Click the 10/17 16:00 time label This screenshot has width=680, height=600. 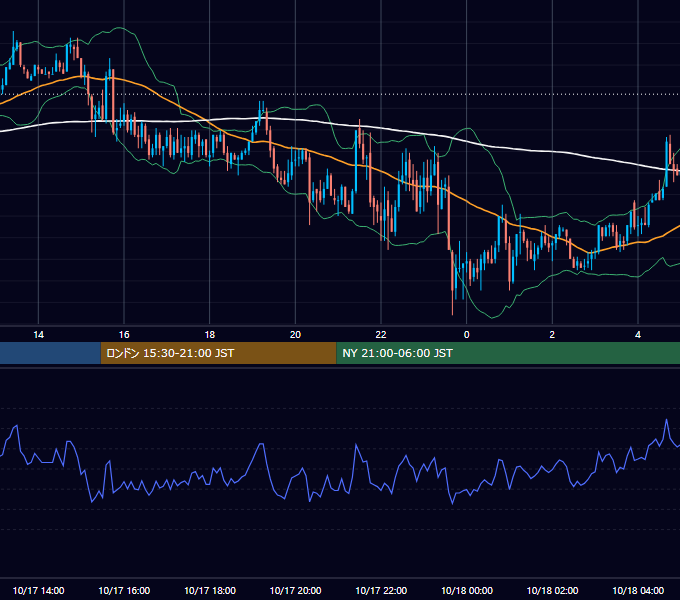[x=124, y=590]
